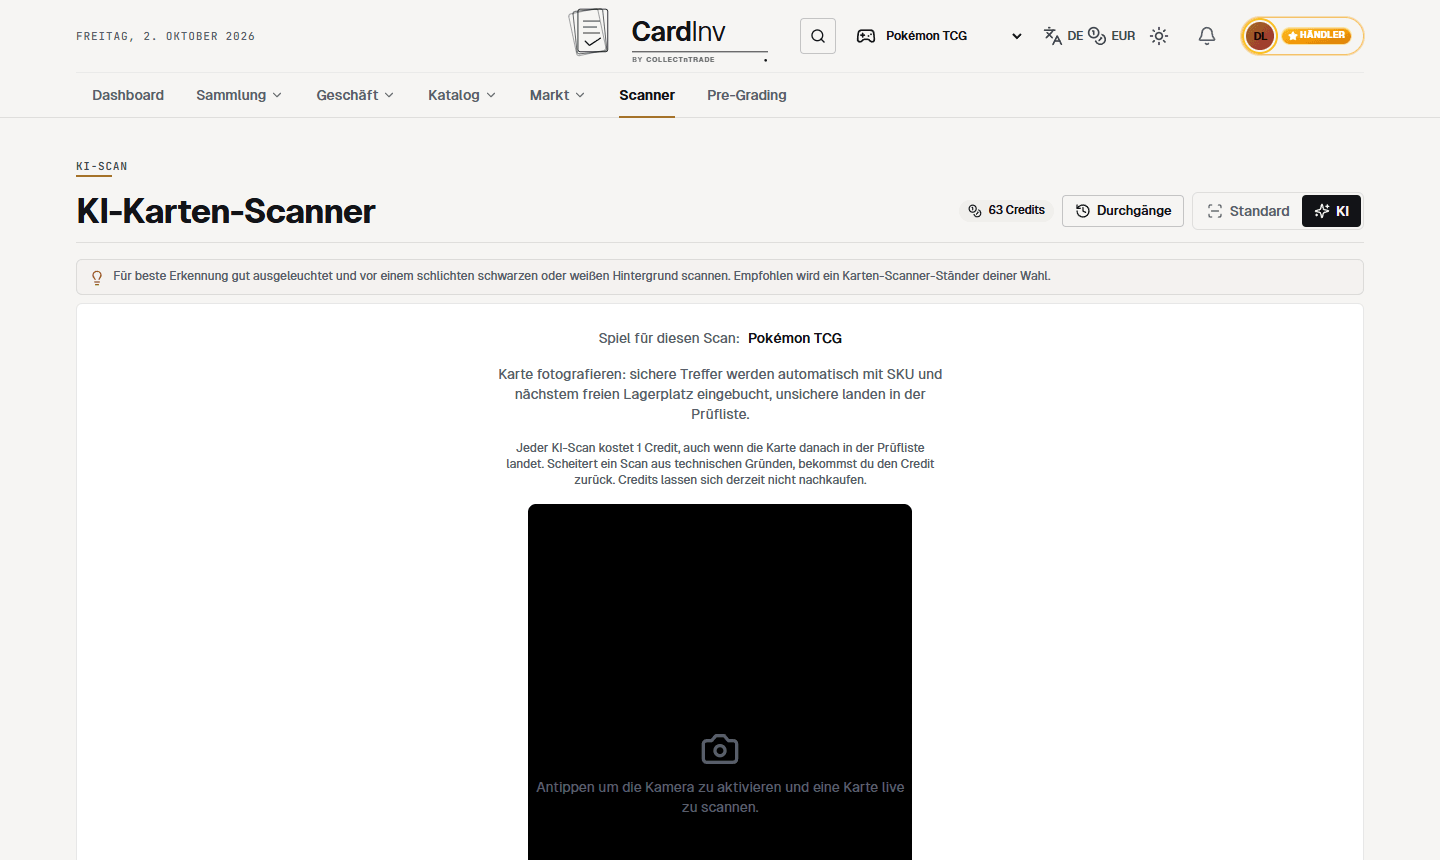Tap the black camera preview area

pos(720,682)
